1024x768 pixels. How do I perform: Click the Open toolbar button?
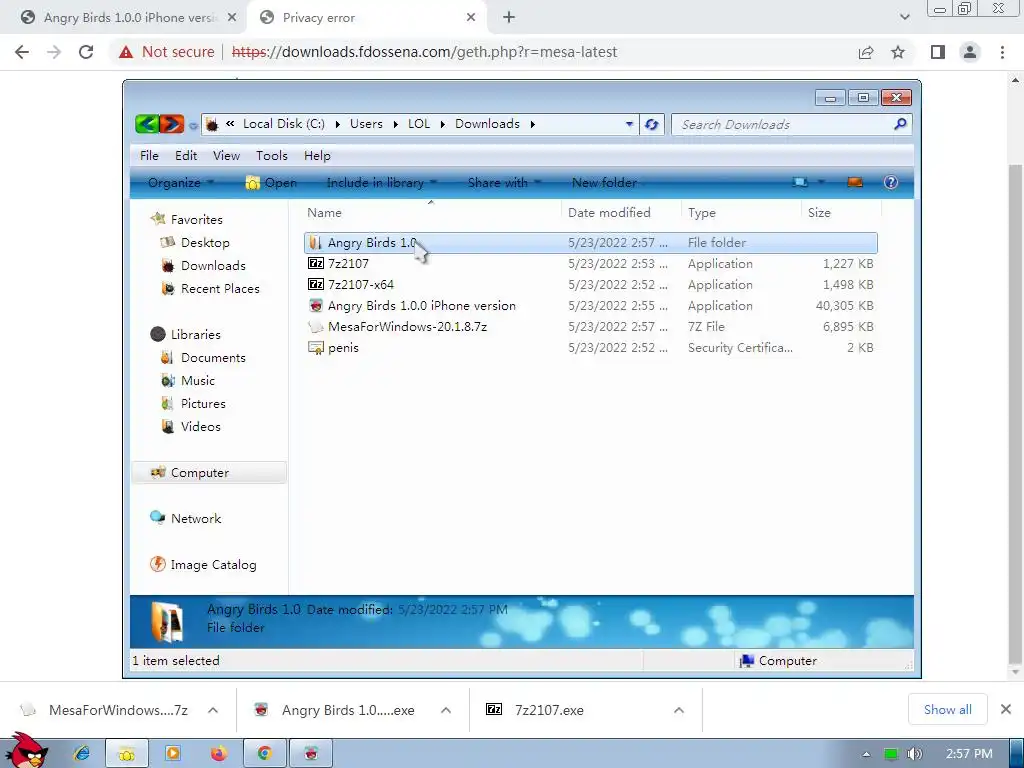tap(271, 183)
